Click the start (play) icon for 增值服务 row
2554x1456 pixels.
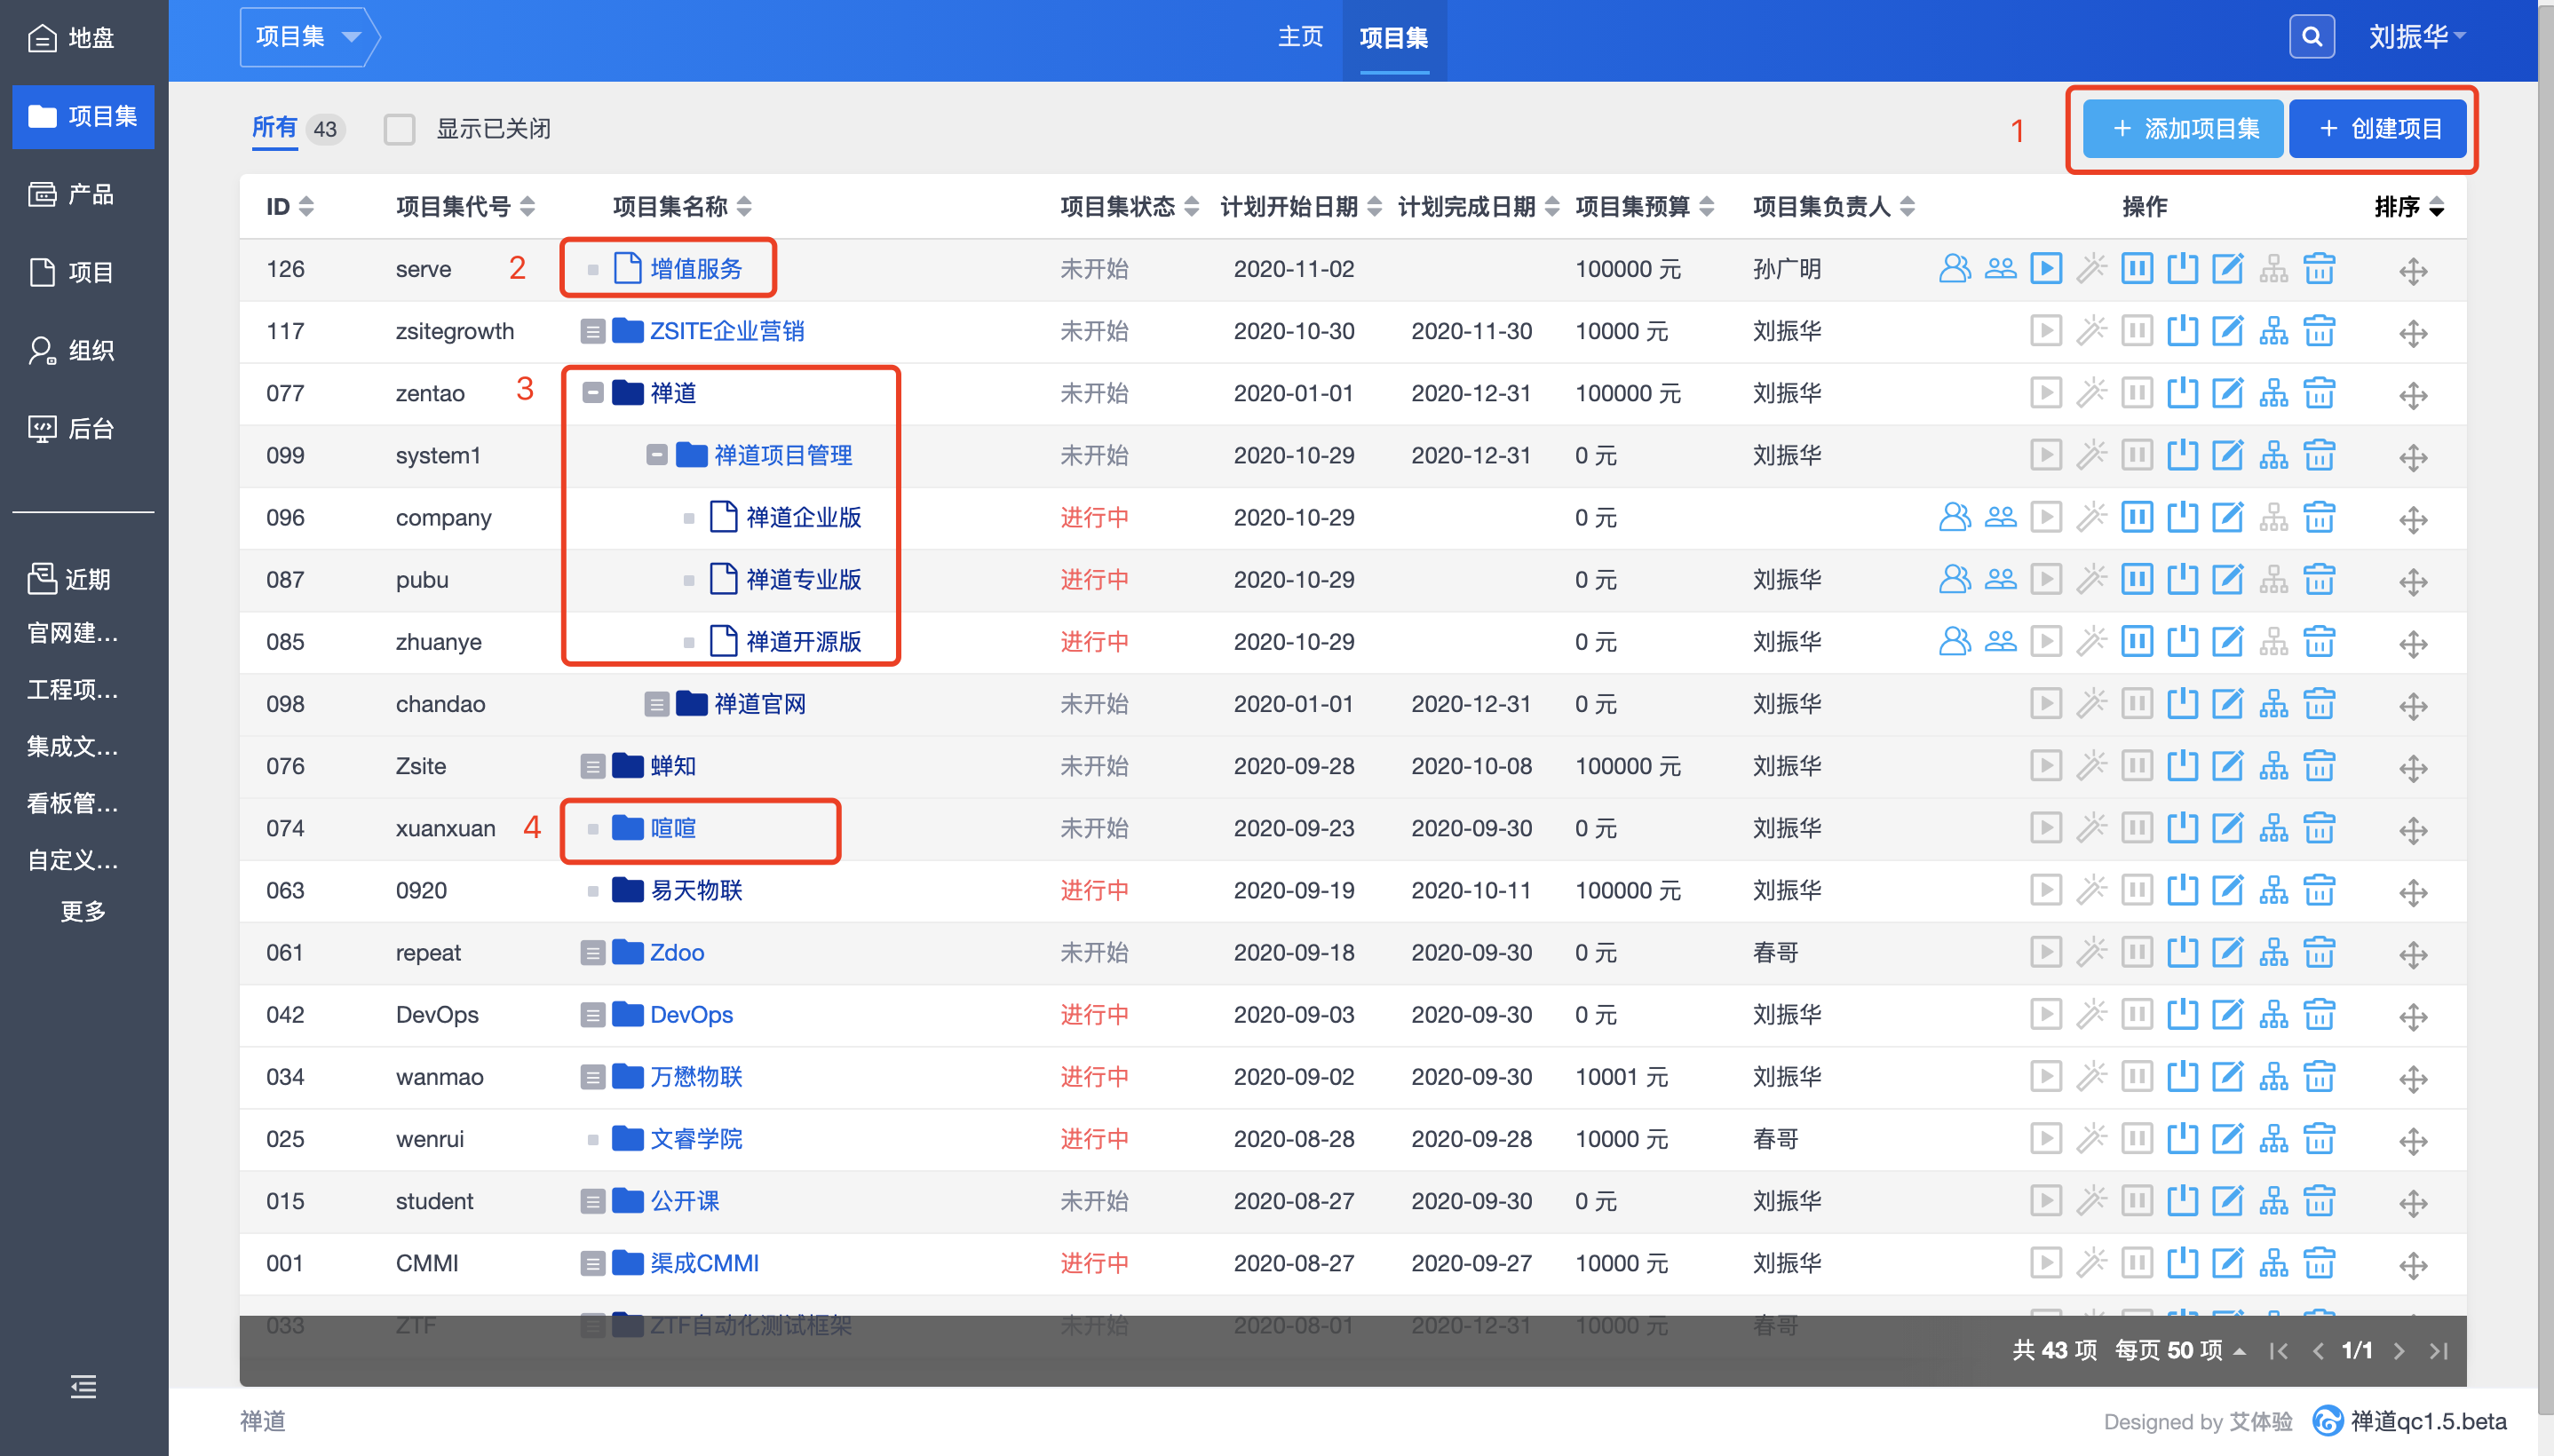[2046, 268]
